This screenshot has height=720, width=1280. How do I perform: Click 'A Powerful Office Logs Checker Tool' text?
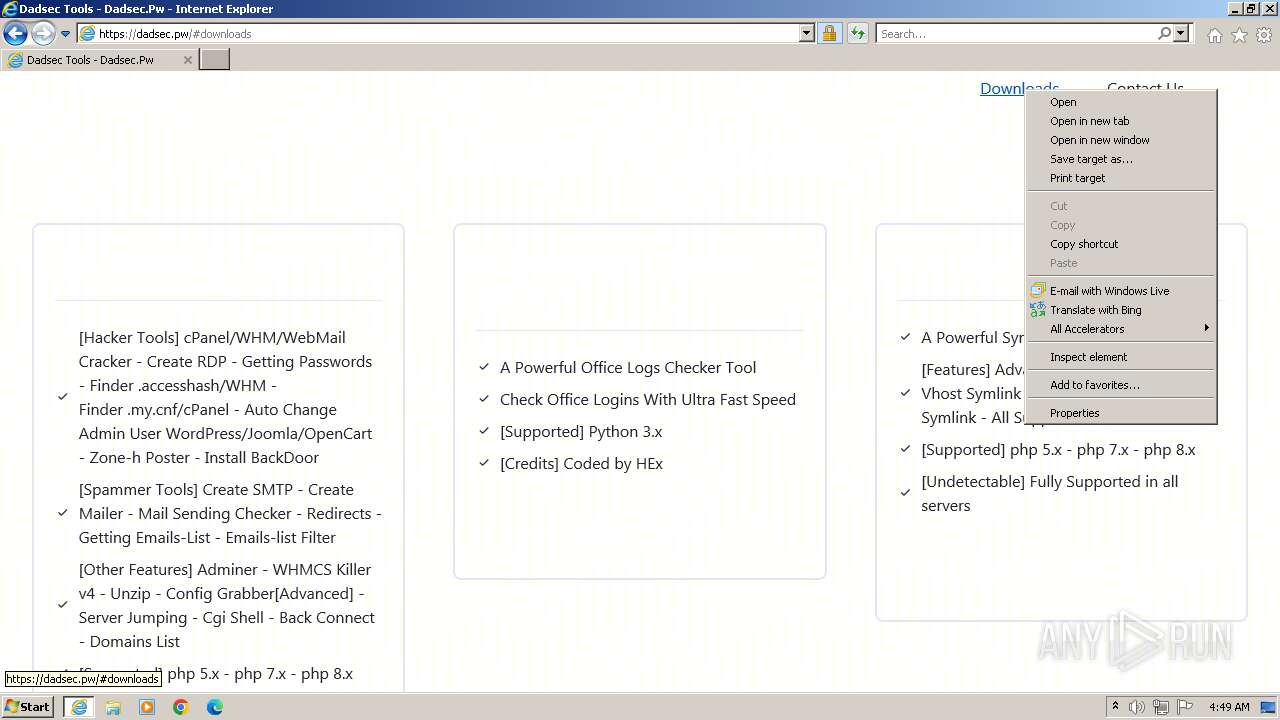click(628, 368)
